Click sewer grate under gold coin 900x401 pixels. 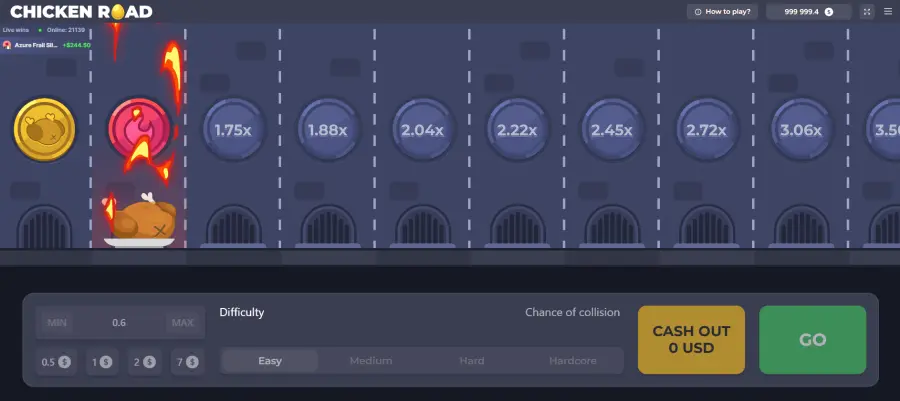44,226
